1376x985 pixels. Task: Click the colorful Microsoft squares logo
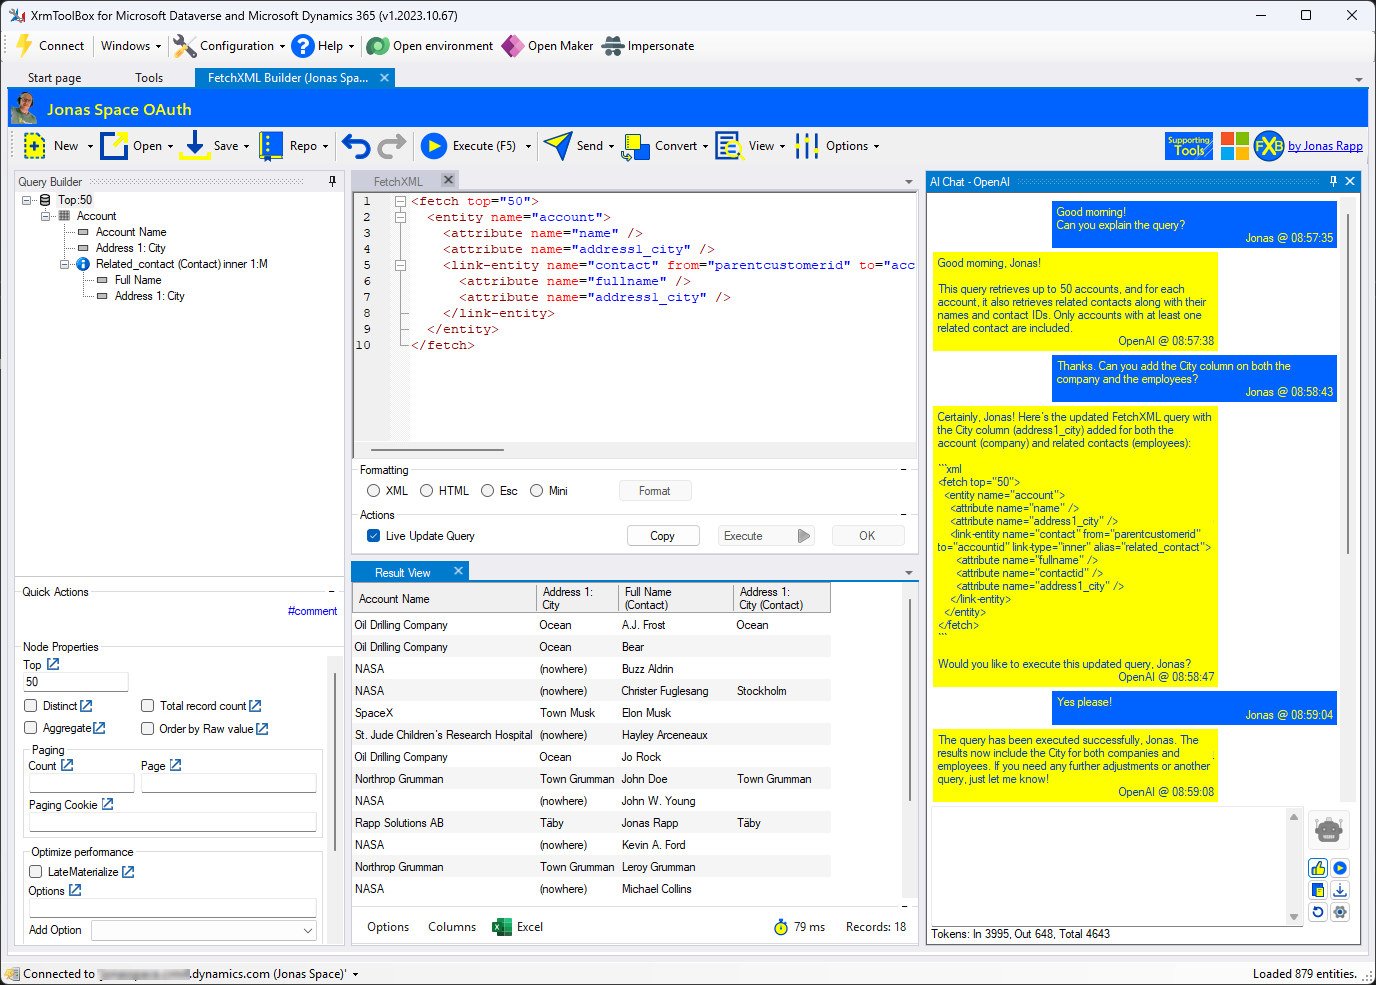[1235, 146]
